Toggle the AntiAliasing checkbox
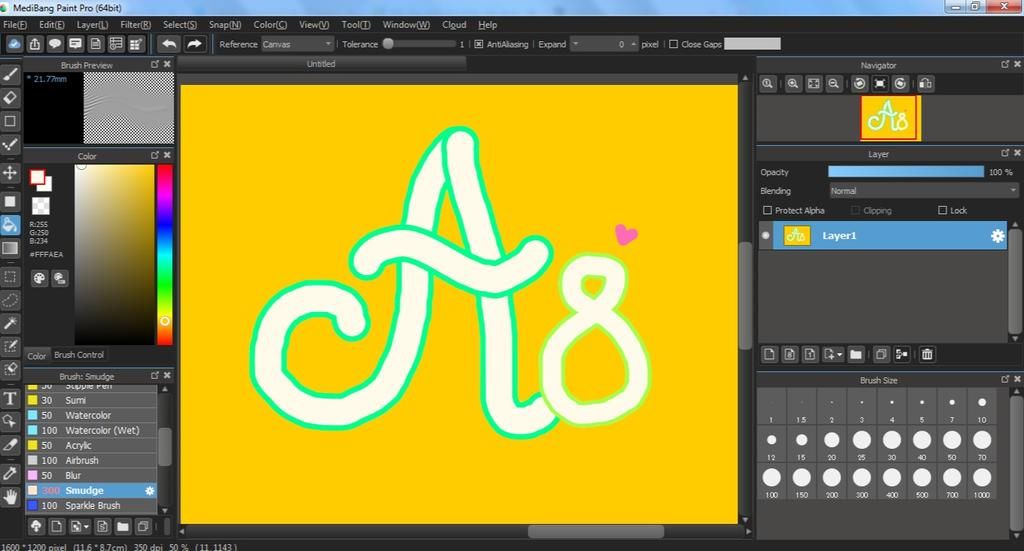This screenshot has height=551, width=1024. [x=479, y=44]
